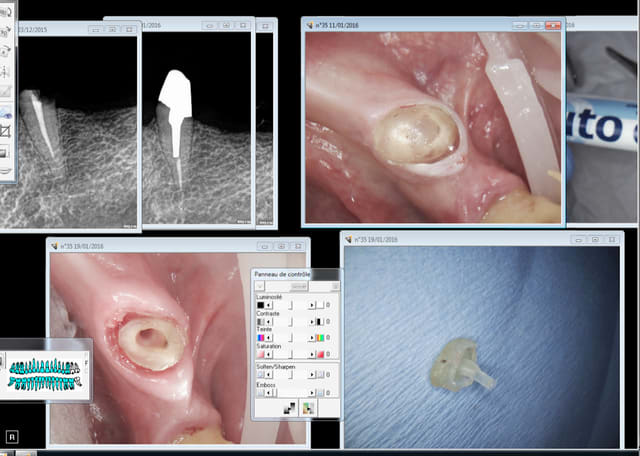
Task: Click the Panneau de contrôle title bar
Action: pyautogui.click(x=285, y=273)
